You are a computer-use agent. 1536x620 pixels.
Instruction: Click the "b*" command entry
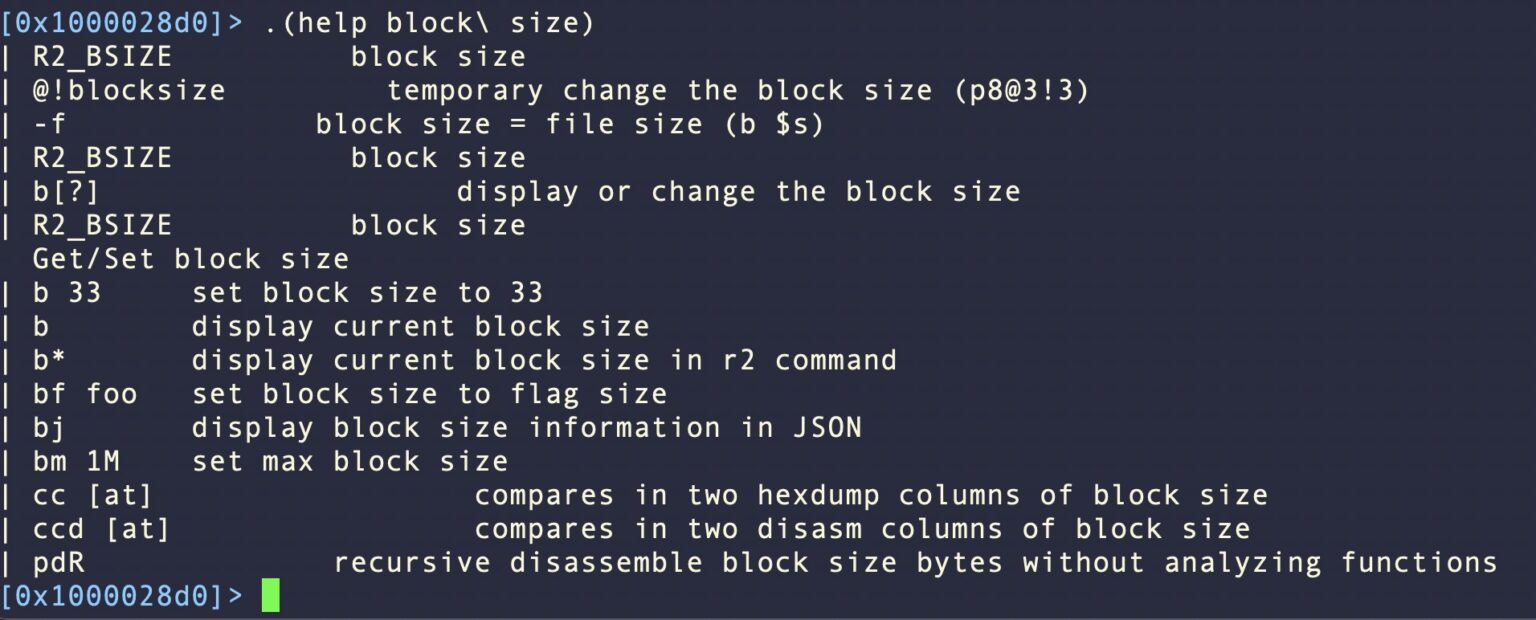[x=50, y=360]
